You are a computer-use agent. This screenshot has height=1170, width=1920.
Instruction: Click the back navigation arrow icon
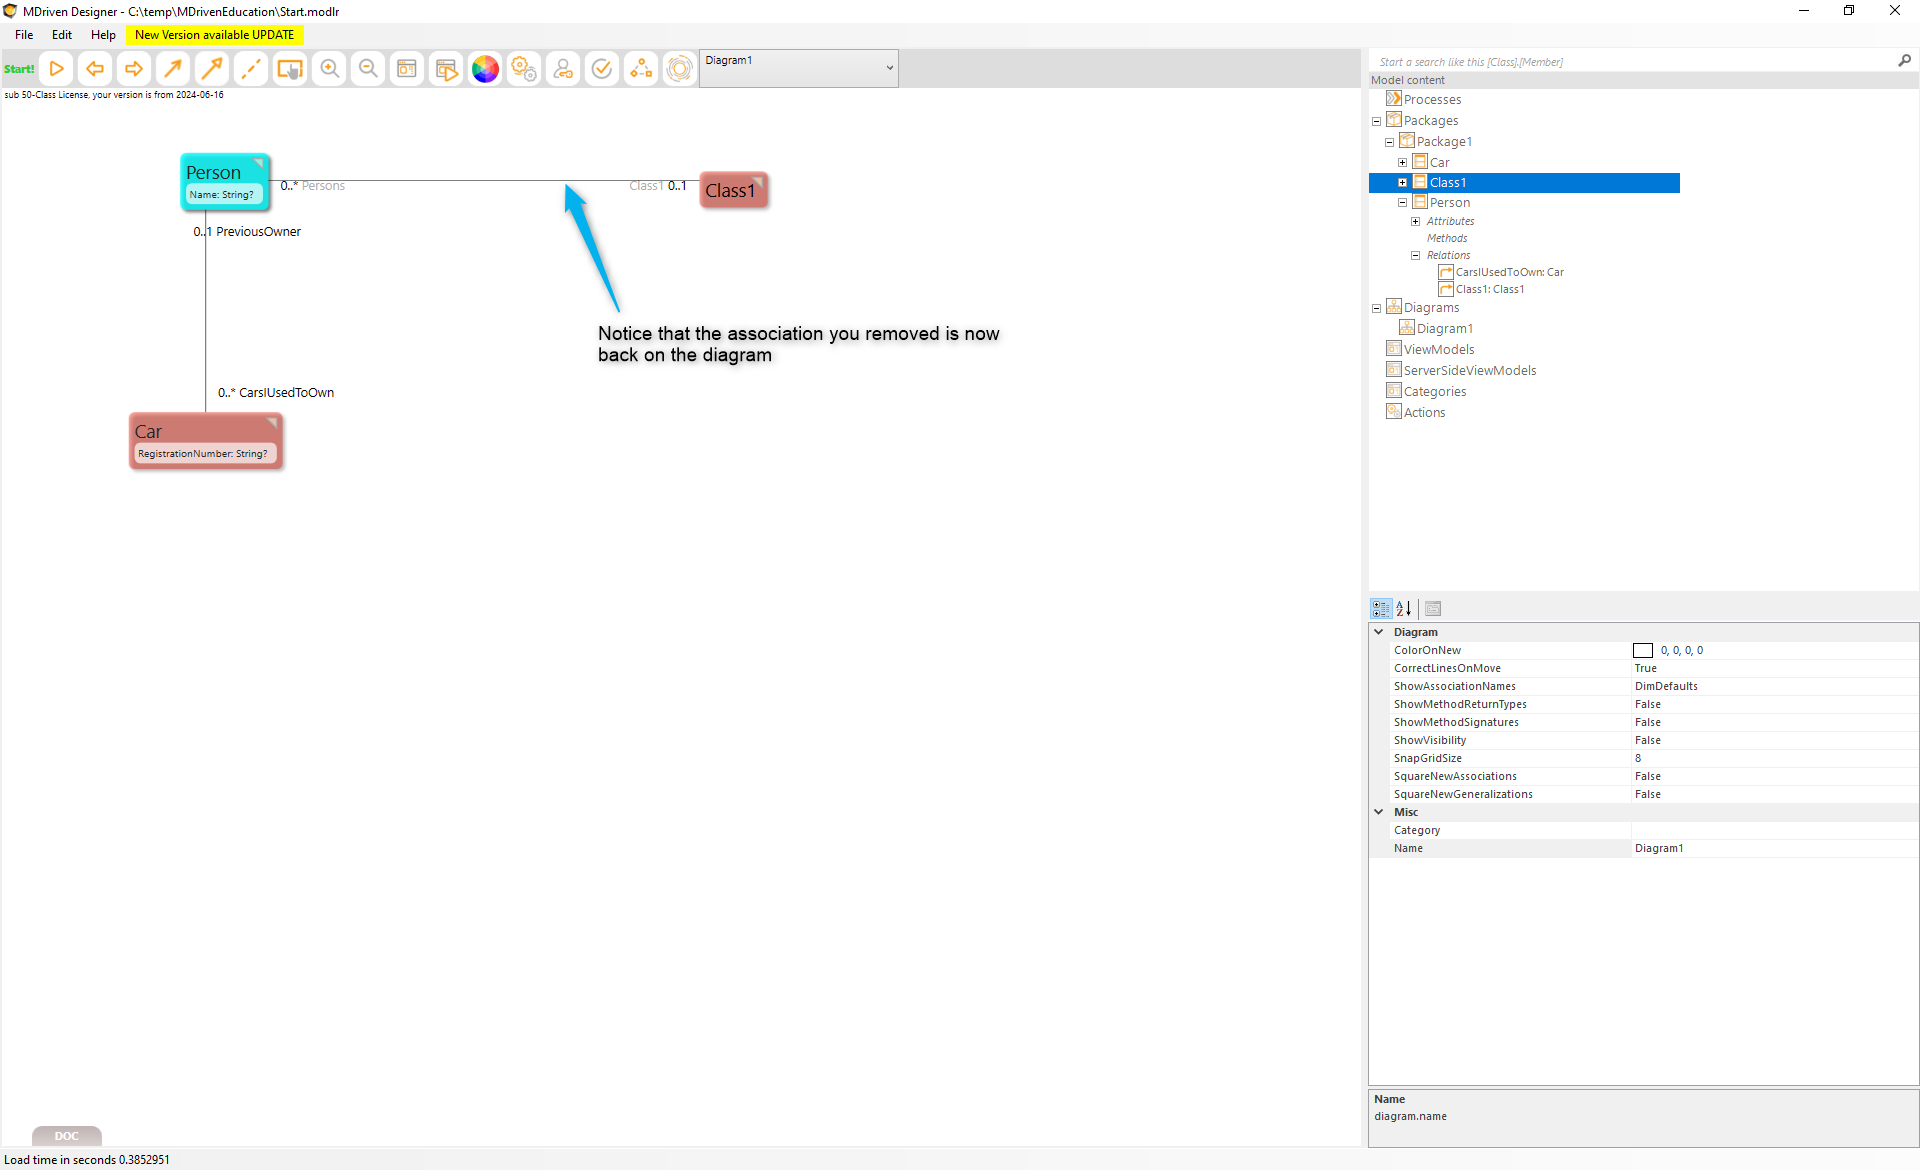[x=95, y=69]
